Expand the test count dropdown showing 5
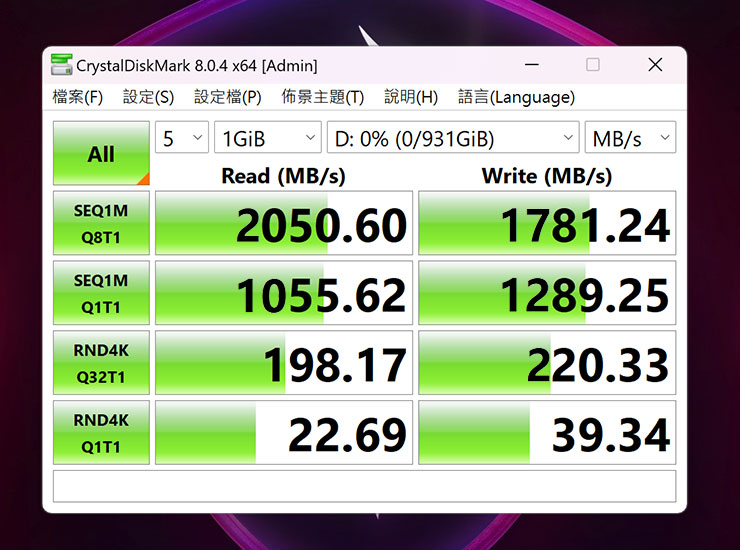Screen dimensions: 740x550 [182, 137]
